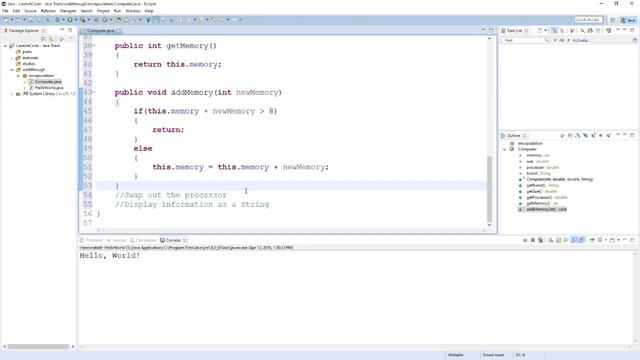Switch to the Problems tab
640x360 pixels.
(92, 240)
